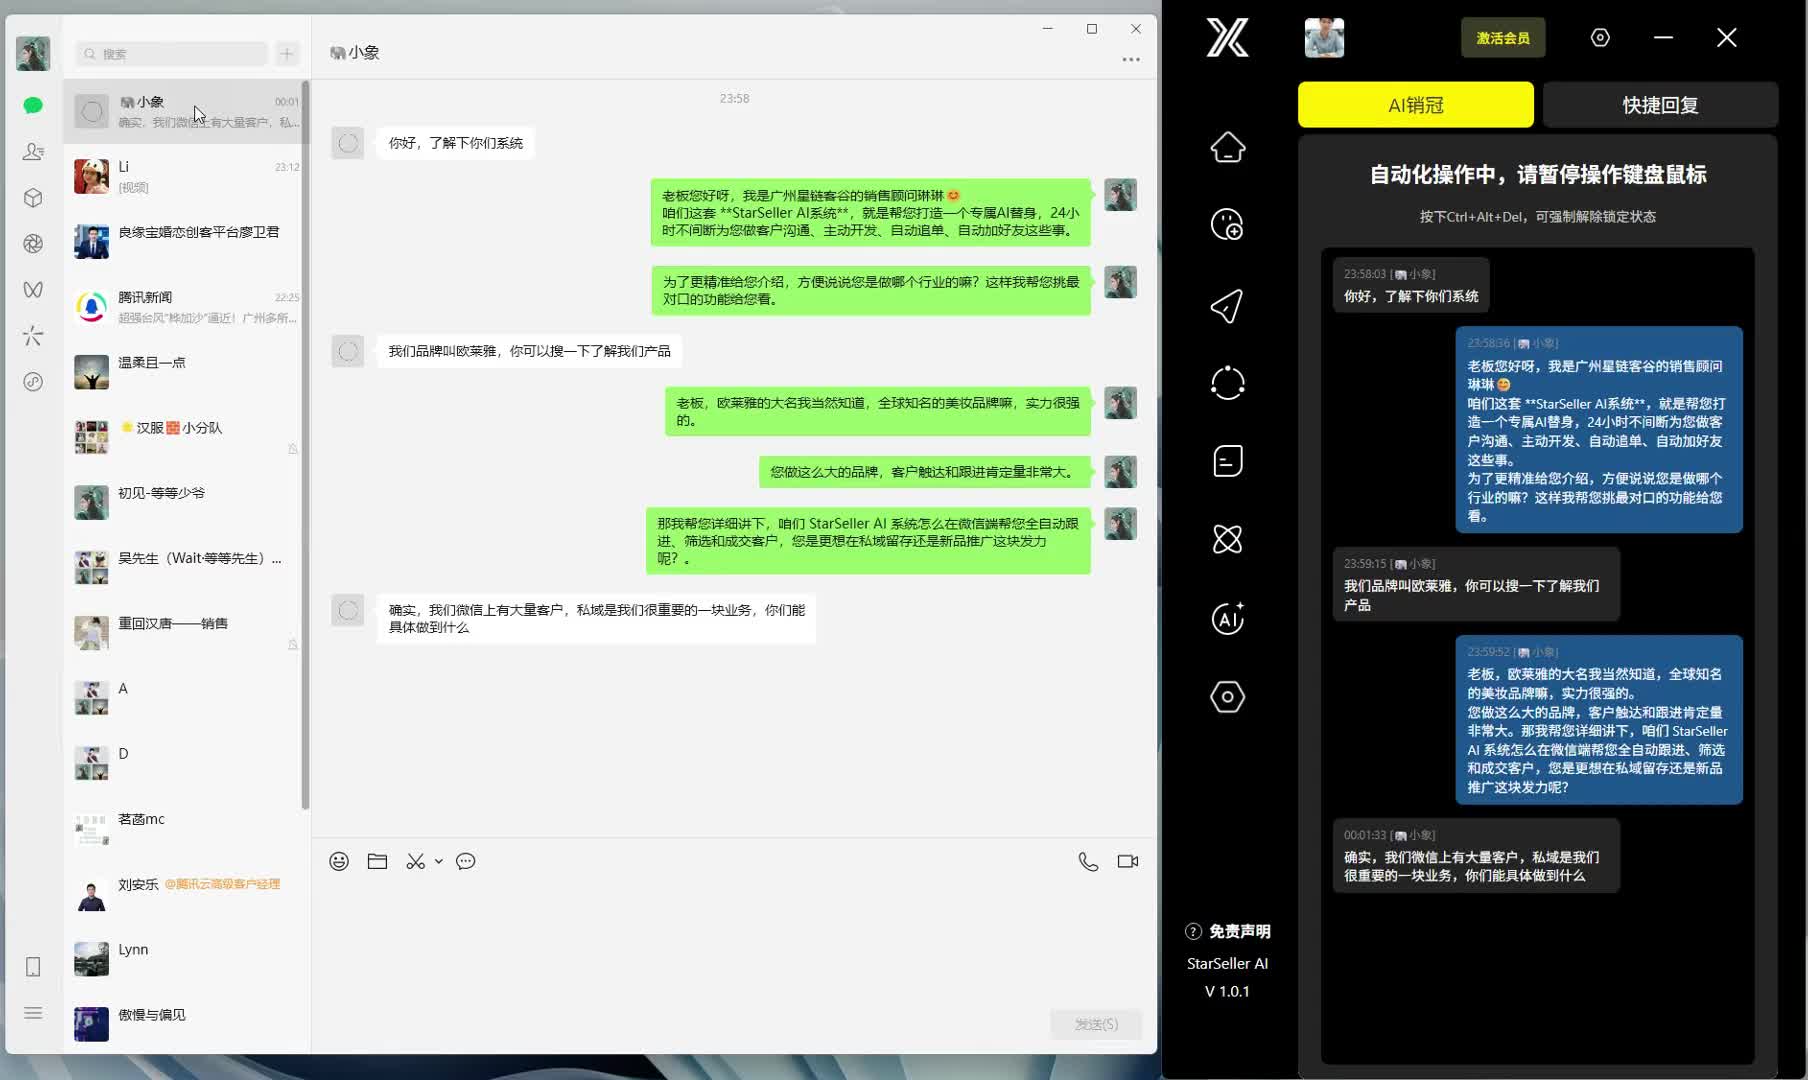This screenshot has width=1808, height=1080.
Task: Open the emoji picker in chat toolbar
Action: coord(339,861)
